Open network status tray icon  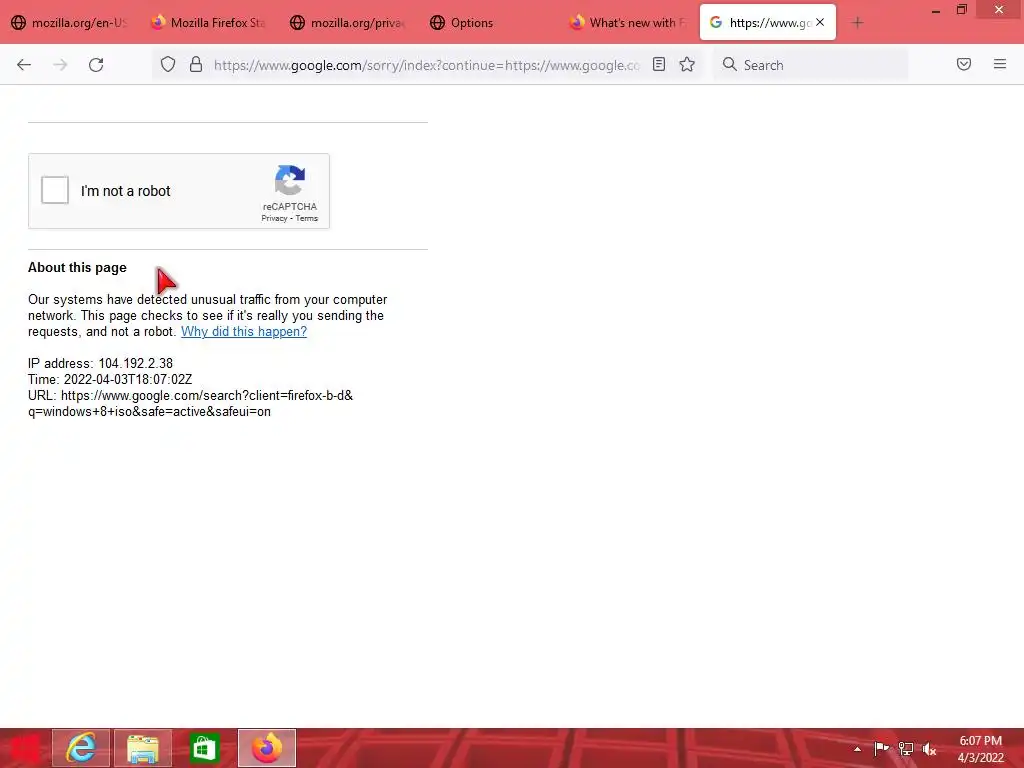coord(906,748)
